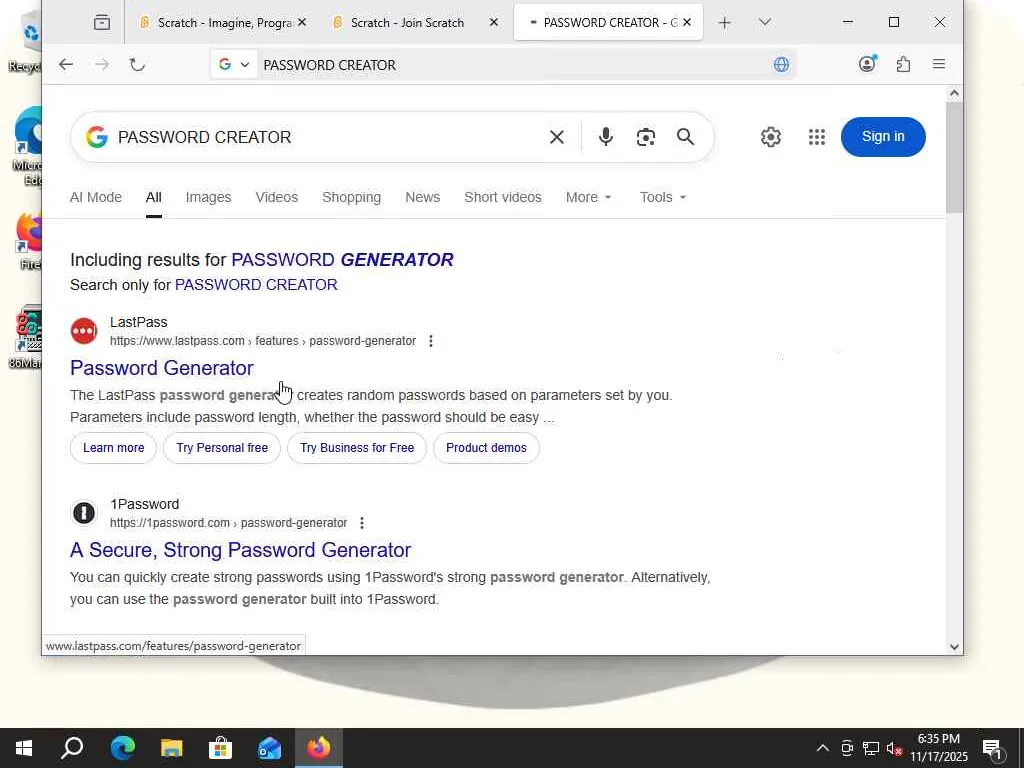
Task: Open the search engine selector dropdown
Action: [x=234, y=65]
